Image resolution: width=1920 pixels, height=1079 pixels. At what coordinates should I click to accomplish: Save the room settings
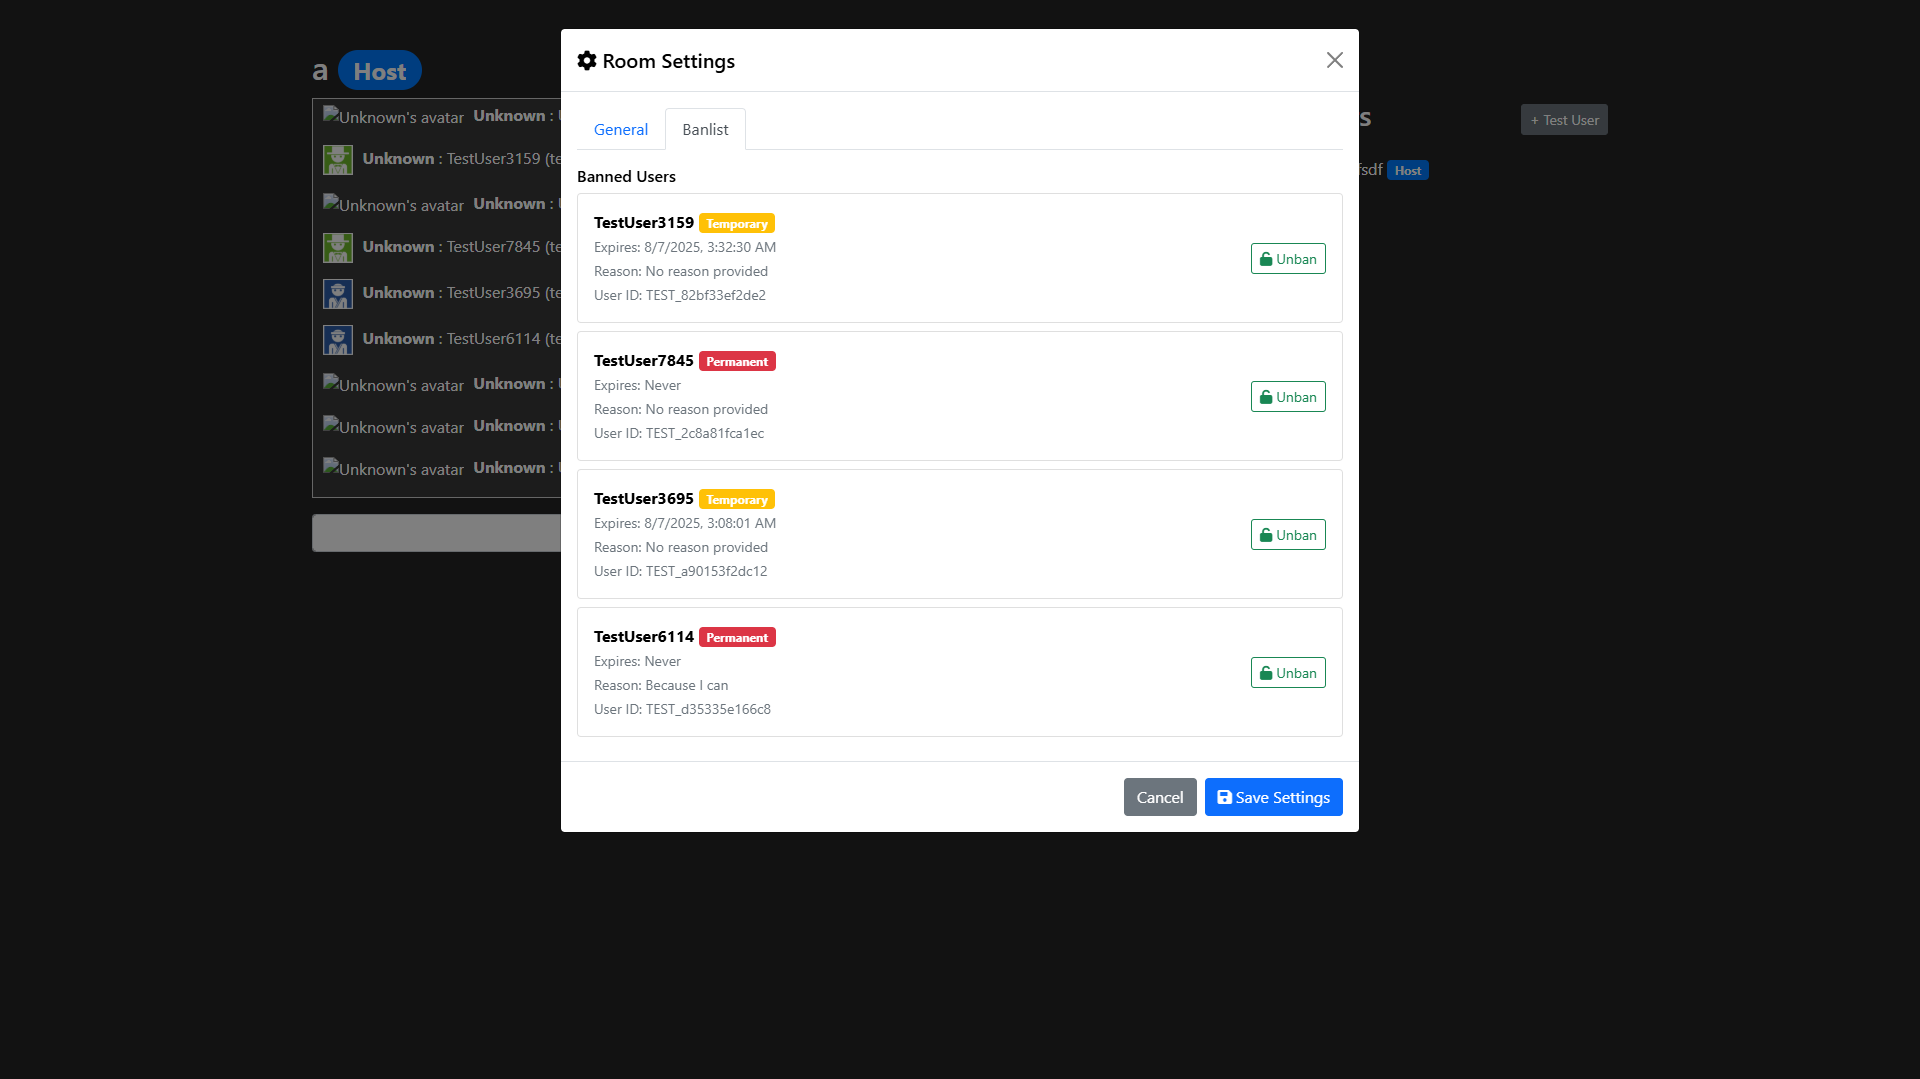coord(1273,797)
